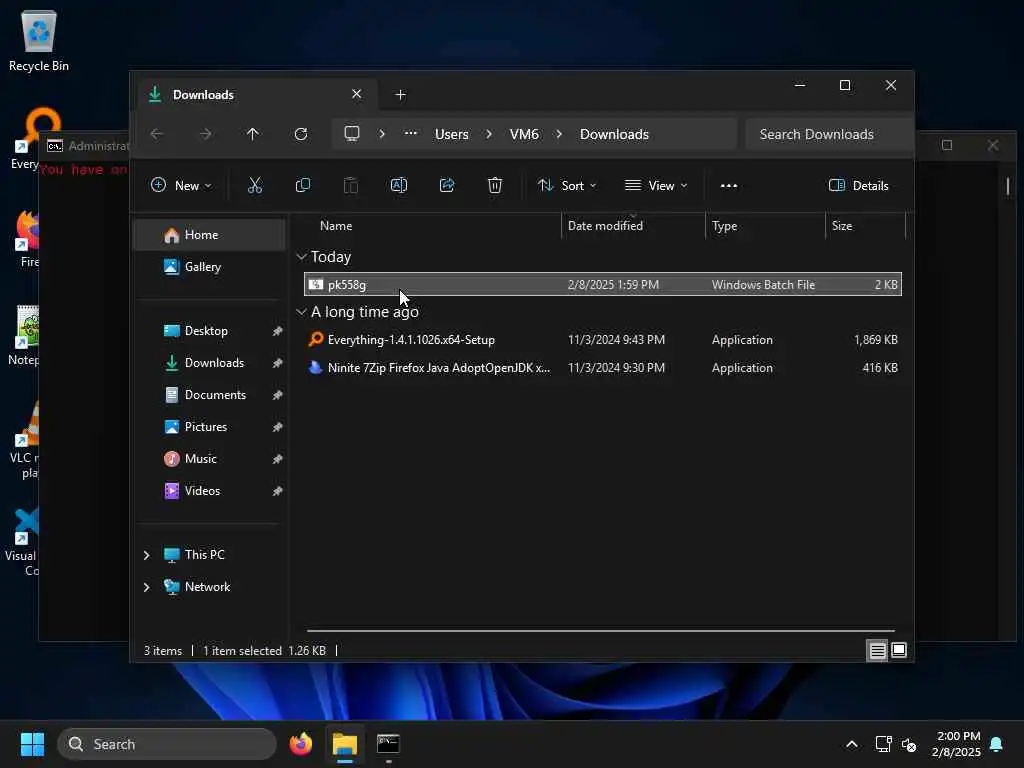This screenshot has height=768, width=1024.
Task: Unpin Downloads via its pin icon
Action: [278, 363]
